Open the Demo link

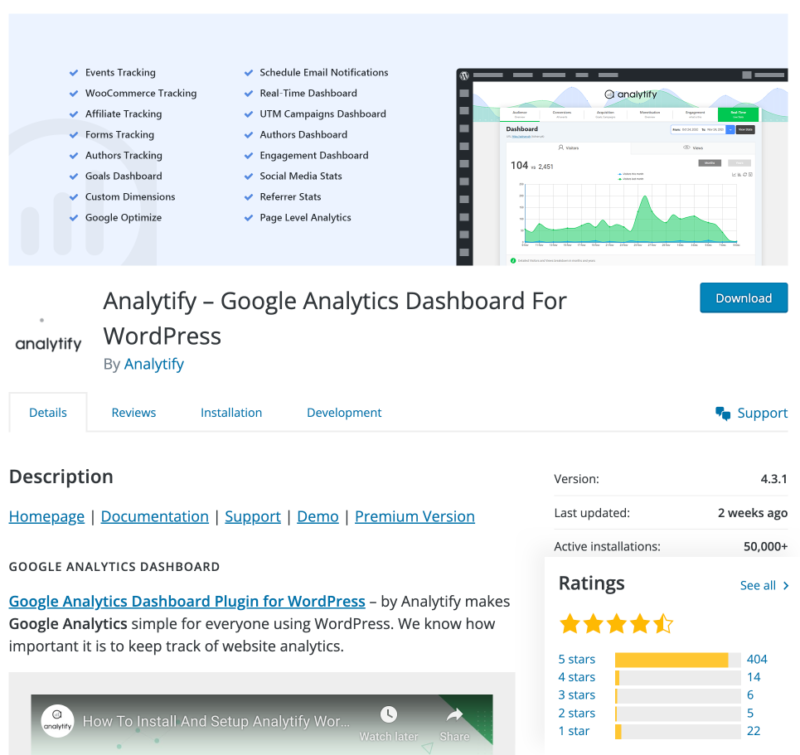pyautogui.click(x=317, y=516)
